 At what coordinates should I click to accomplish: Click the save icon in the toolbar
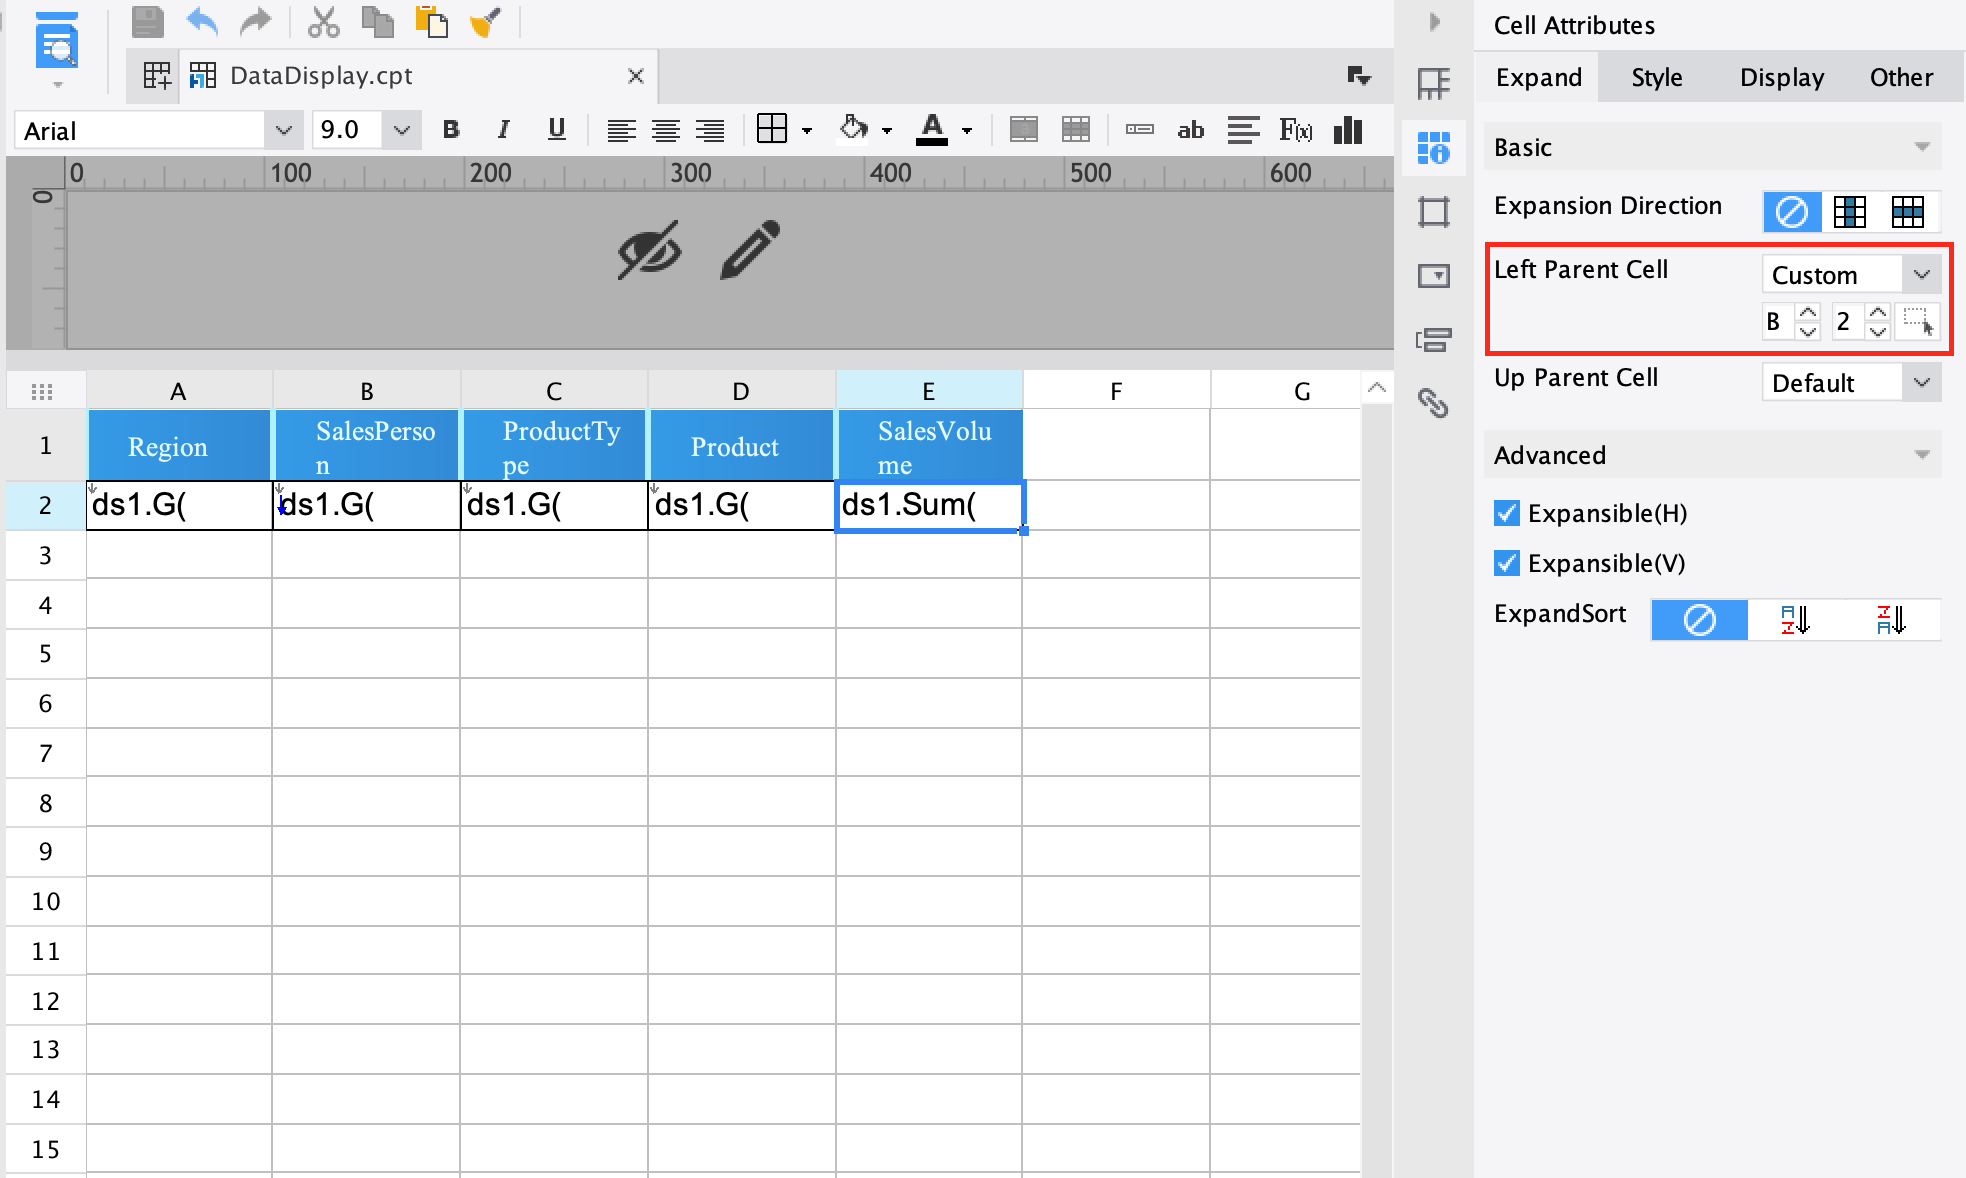tap(148, 21)
